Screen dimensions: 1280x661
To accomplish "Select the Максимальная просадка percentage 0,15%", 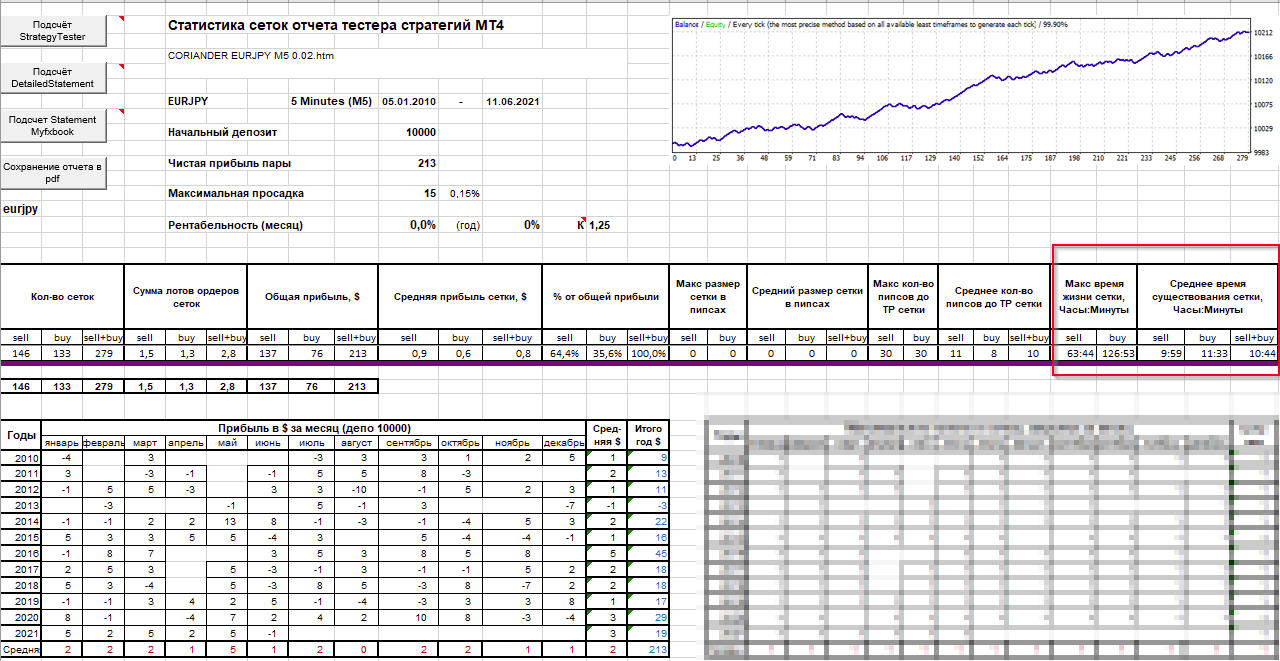I will click(x=464, y=194).
